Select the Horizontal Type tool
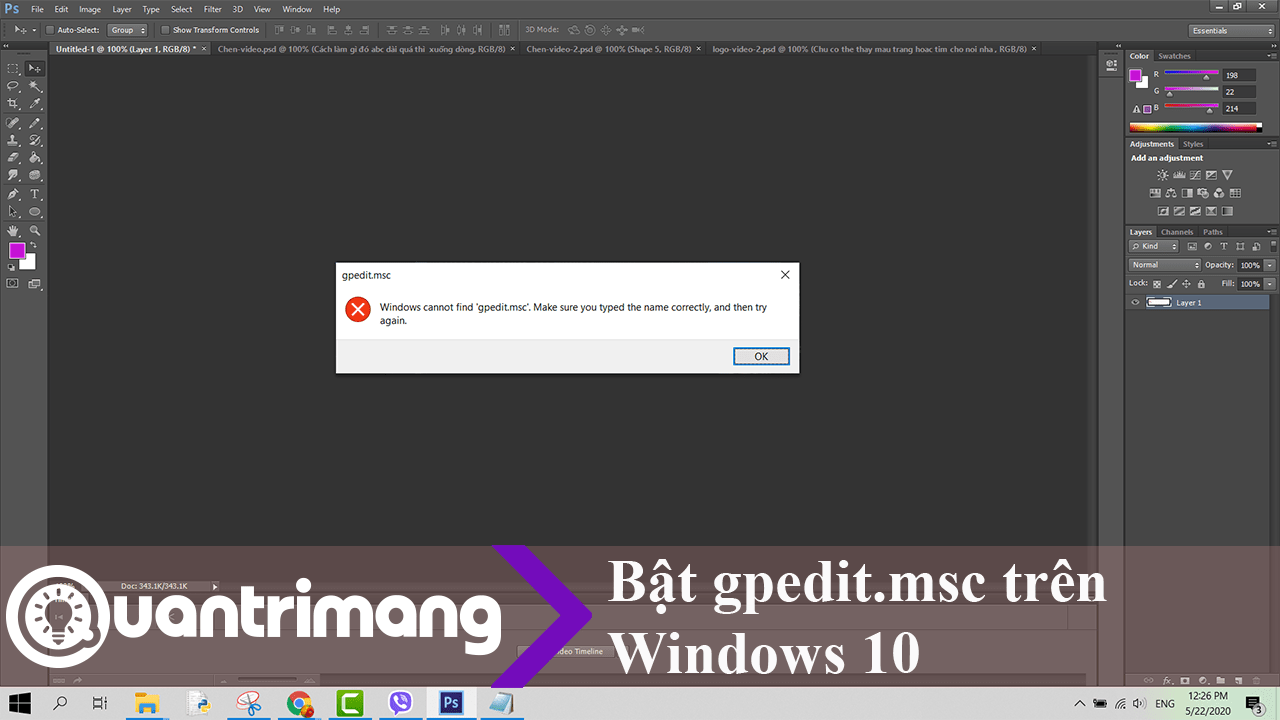The height and width of the screenshot is (720, 1280). click(35, 194)
